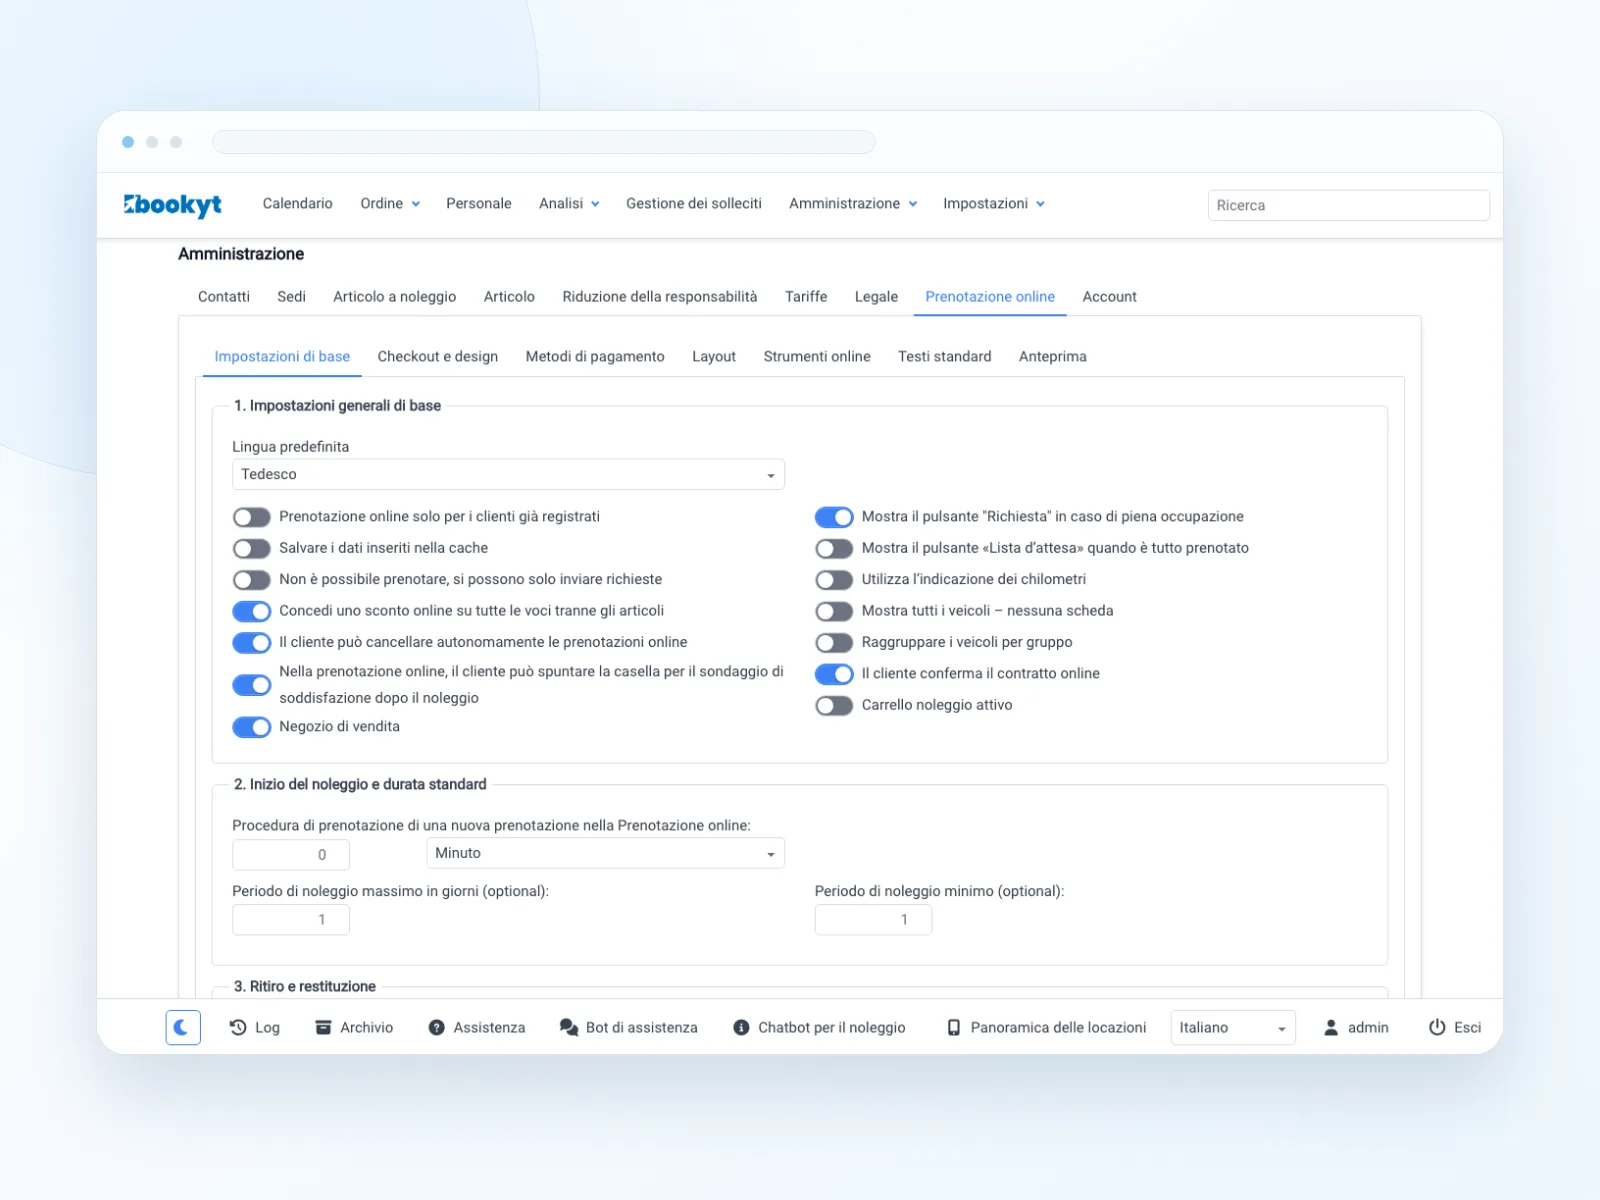1600x1200 pixels.
Task: Open Bot di assistenza chat icon
Action: pos(569,1027)
